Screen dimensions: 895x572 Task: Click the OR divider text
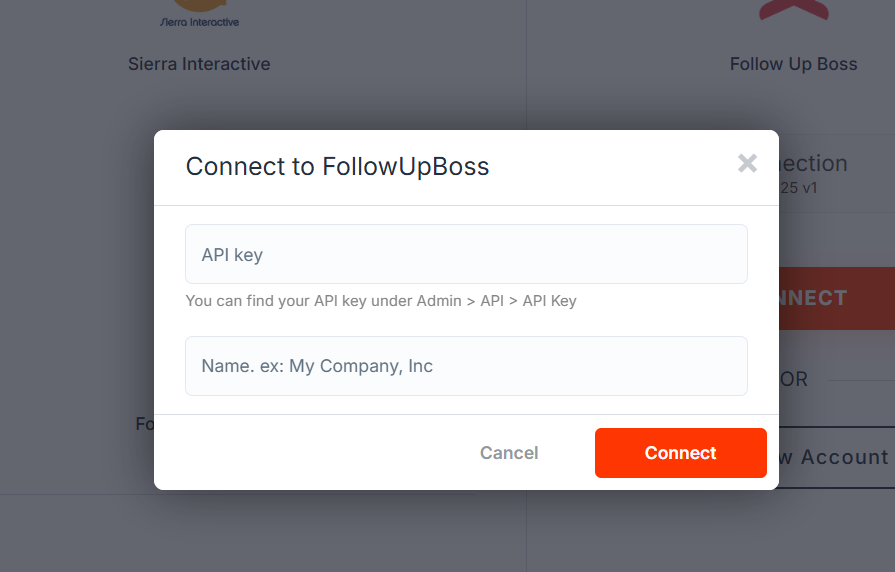pos(795,380)
